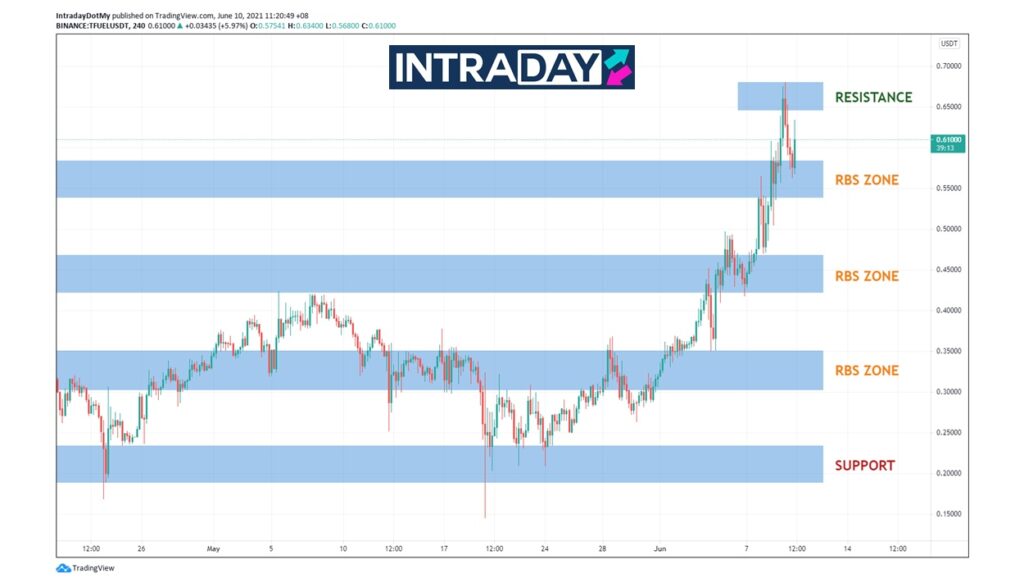Select the SUPPORT text label
The height and width of the screenshot is (587, 1024).
tap(865, 465)
